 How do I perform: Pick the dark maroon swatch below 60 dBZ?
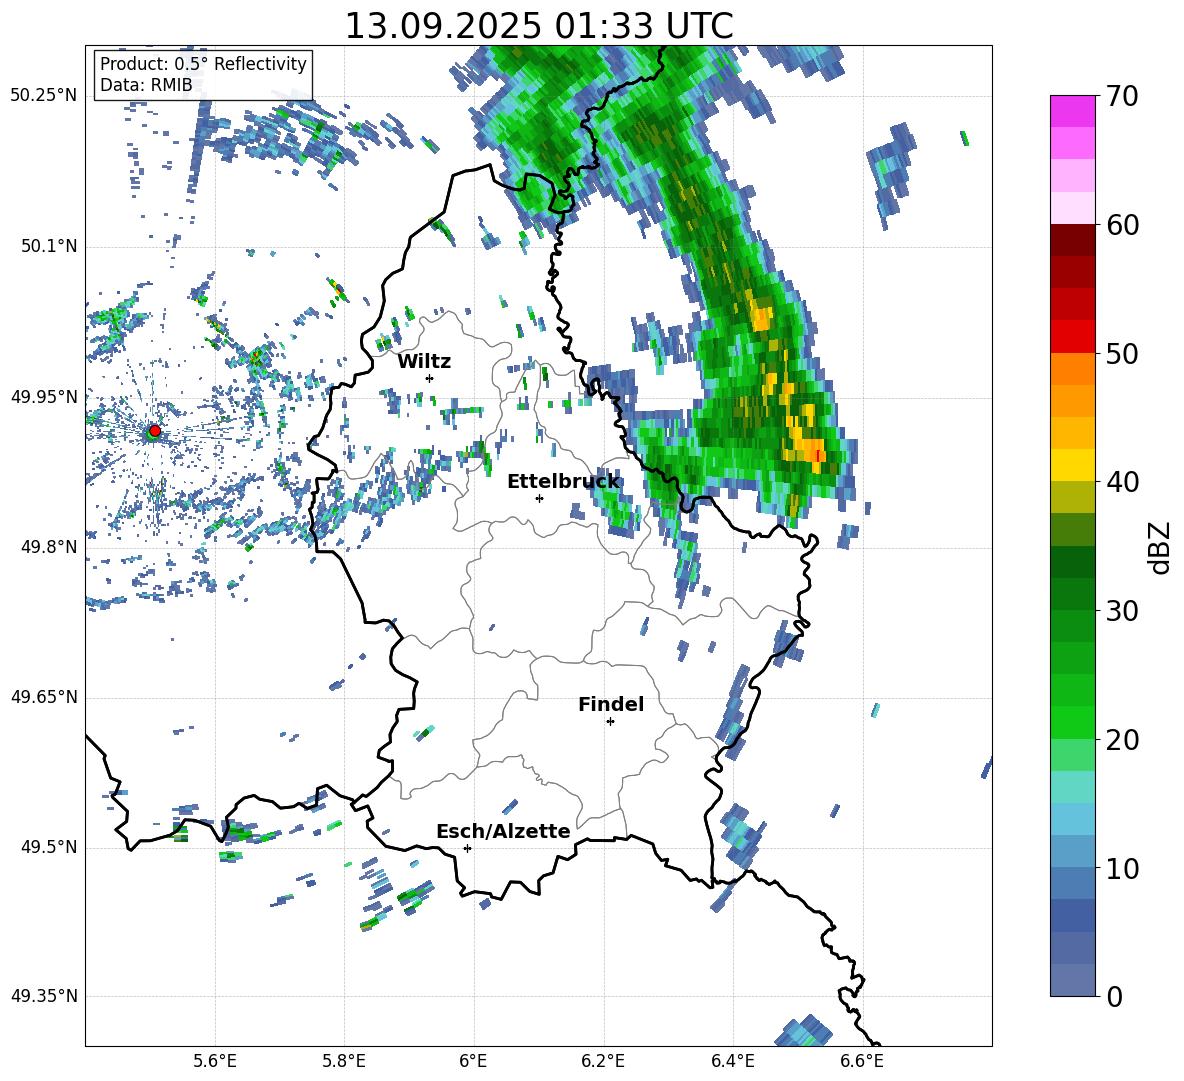pyautogui.click(x=1072, y=240)
